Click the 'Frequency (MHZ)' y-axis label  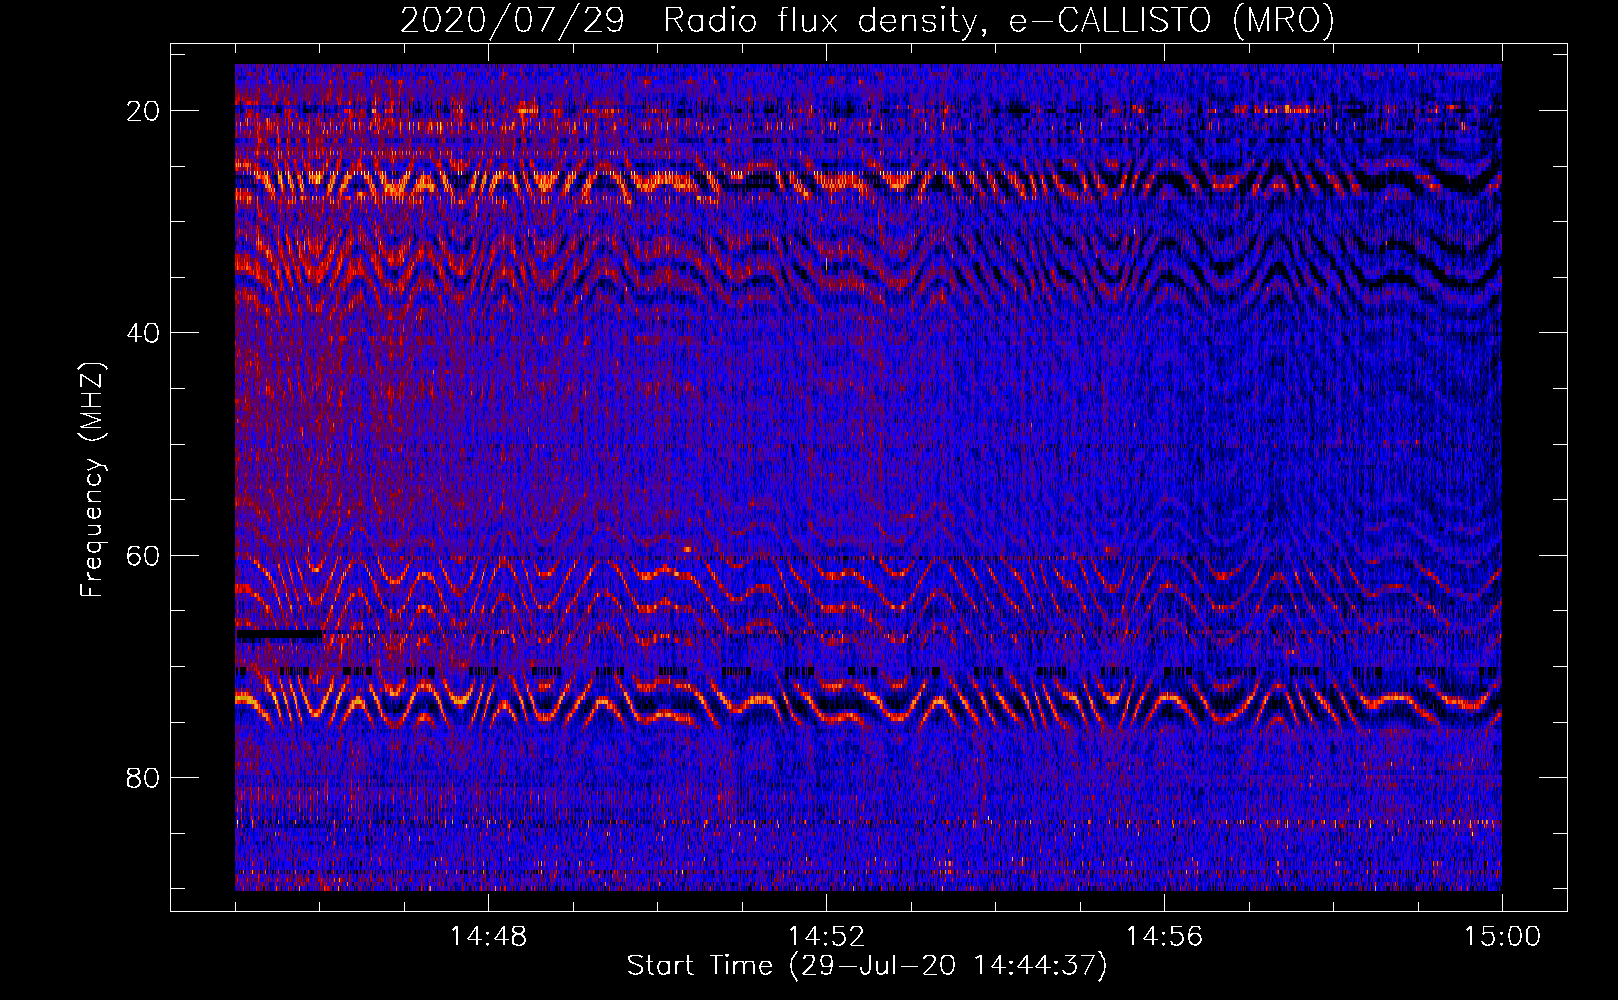[x=92, y=480]
